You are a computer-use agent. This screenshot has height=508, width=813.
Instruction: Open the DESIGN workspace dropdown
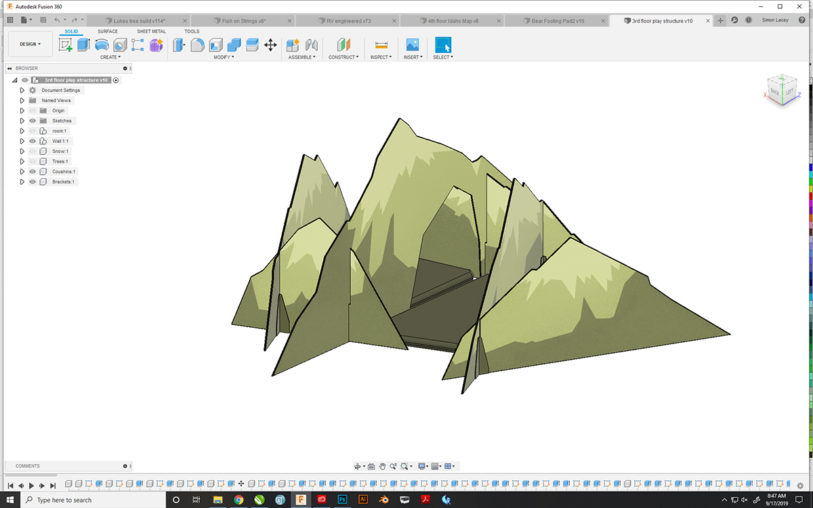click(x=30, y=44)
